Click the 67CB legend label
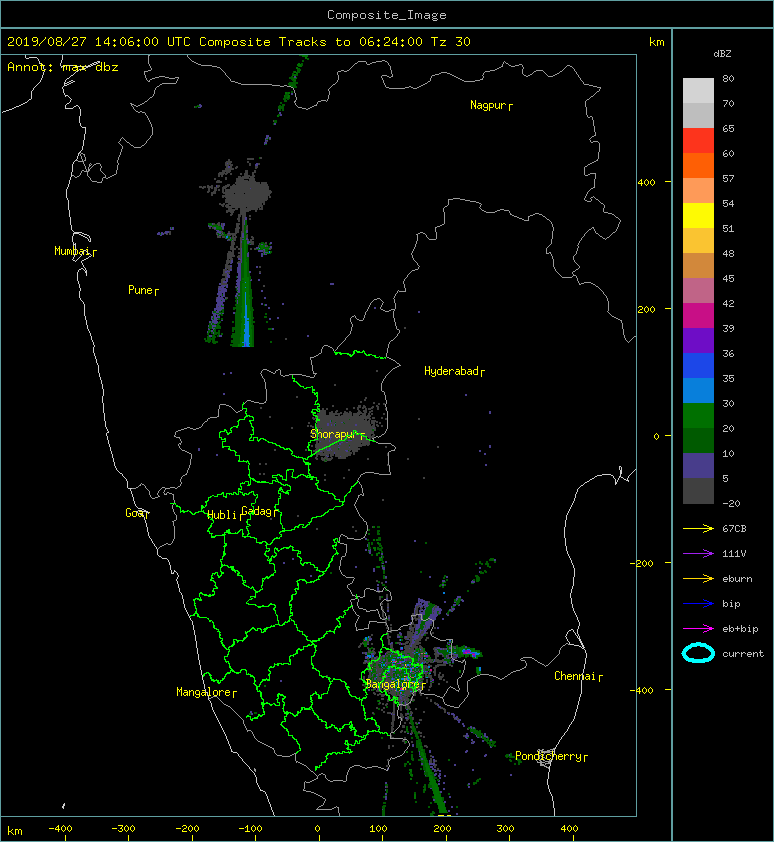The image size is (774, 842). 734,529
